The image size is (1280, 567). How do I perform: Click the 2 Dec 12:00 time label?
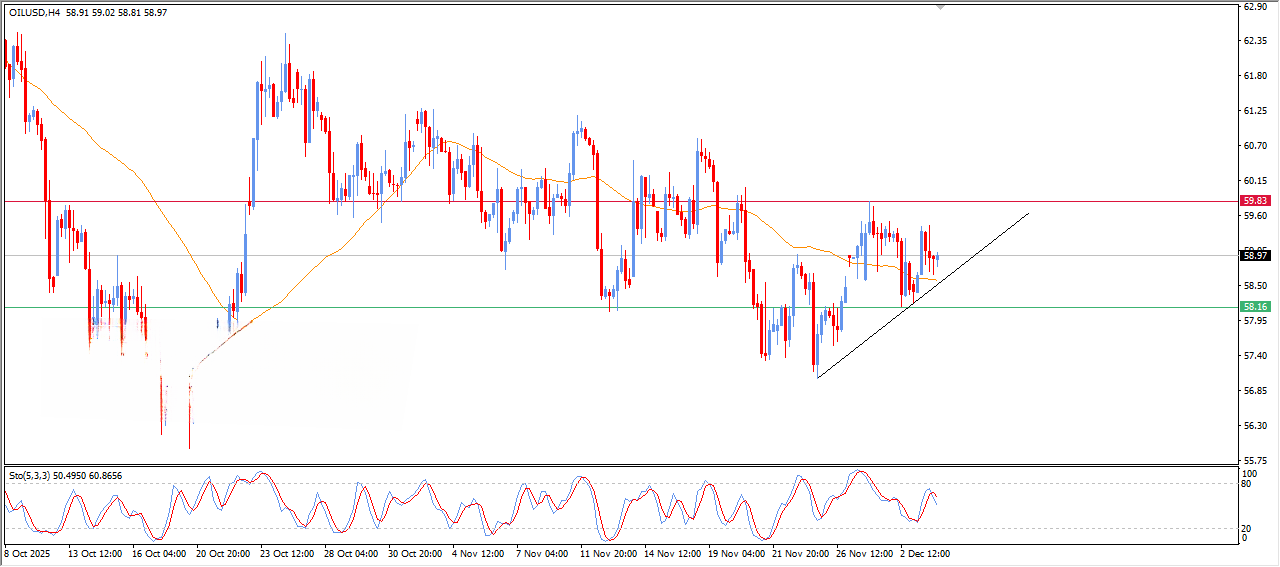tap(924, 553)
